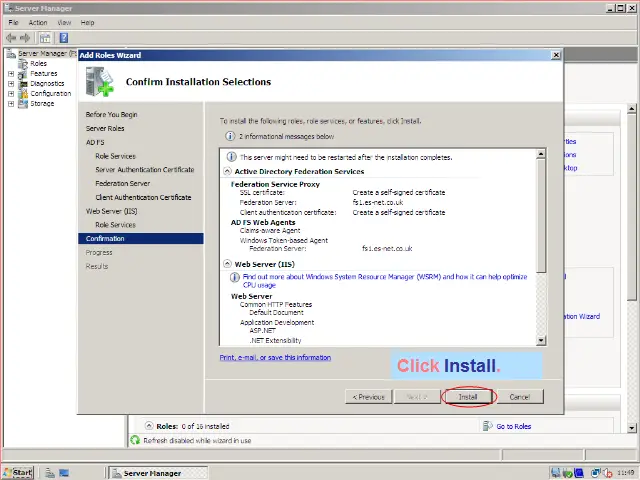Viewport: 640px width, 480px height.
Task: Click 'Federation Service Proxy' heading text
Action: [x=275, y=184]
